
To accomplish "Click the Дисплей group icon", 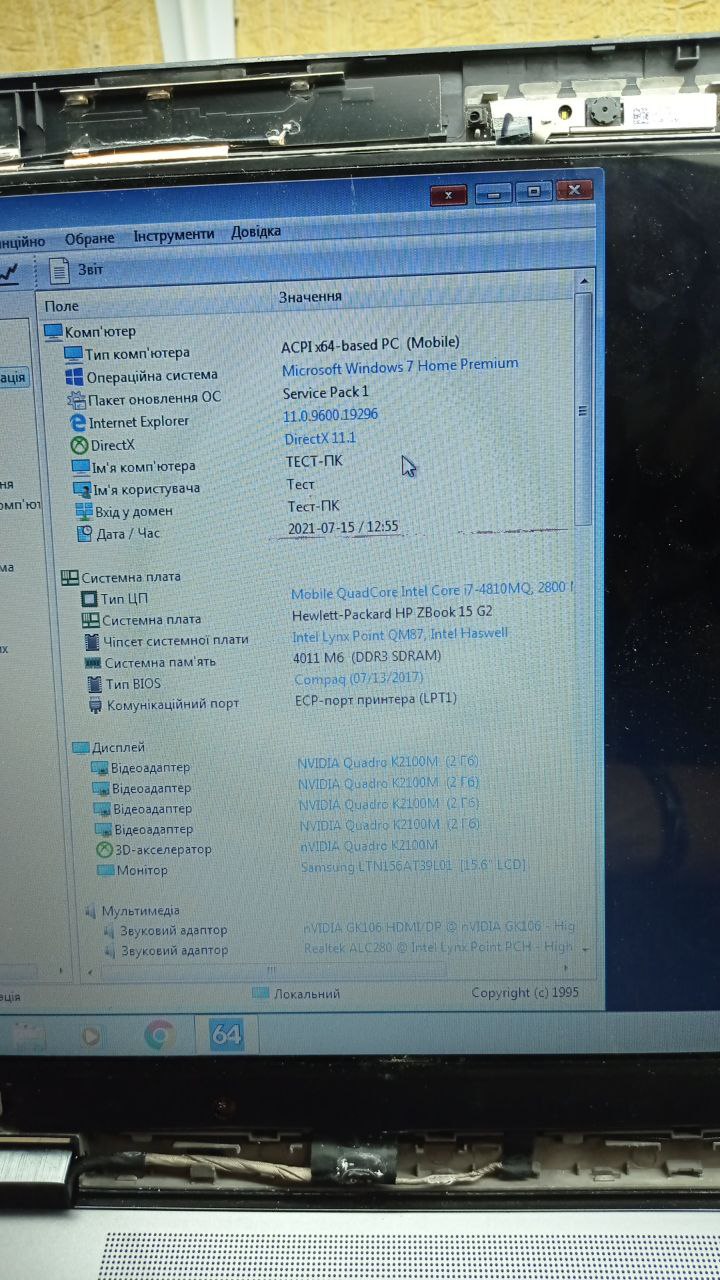I will pos(80,747).
